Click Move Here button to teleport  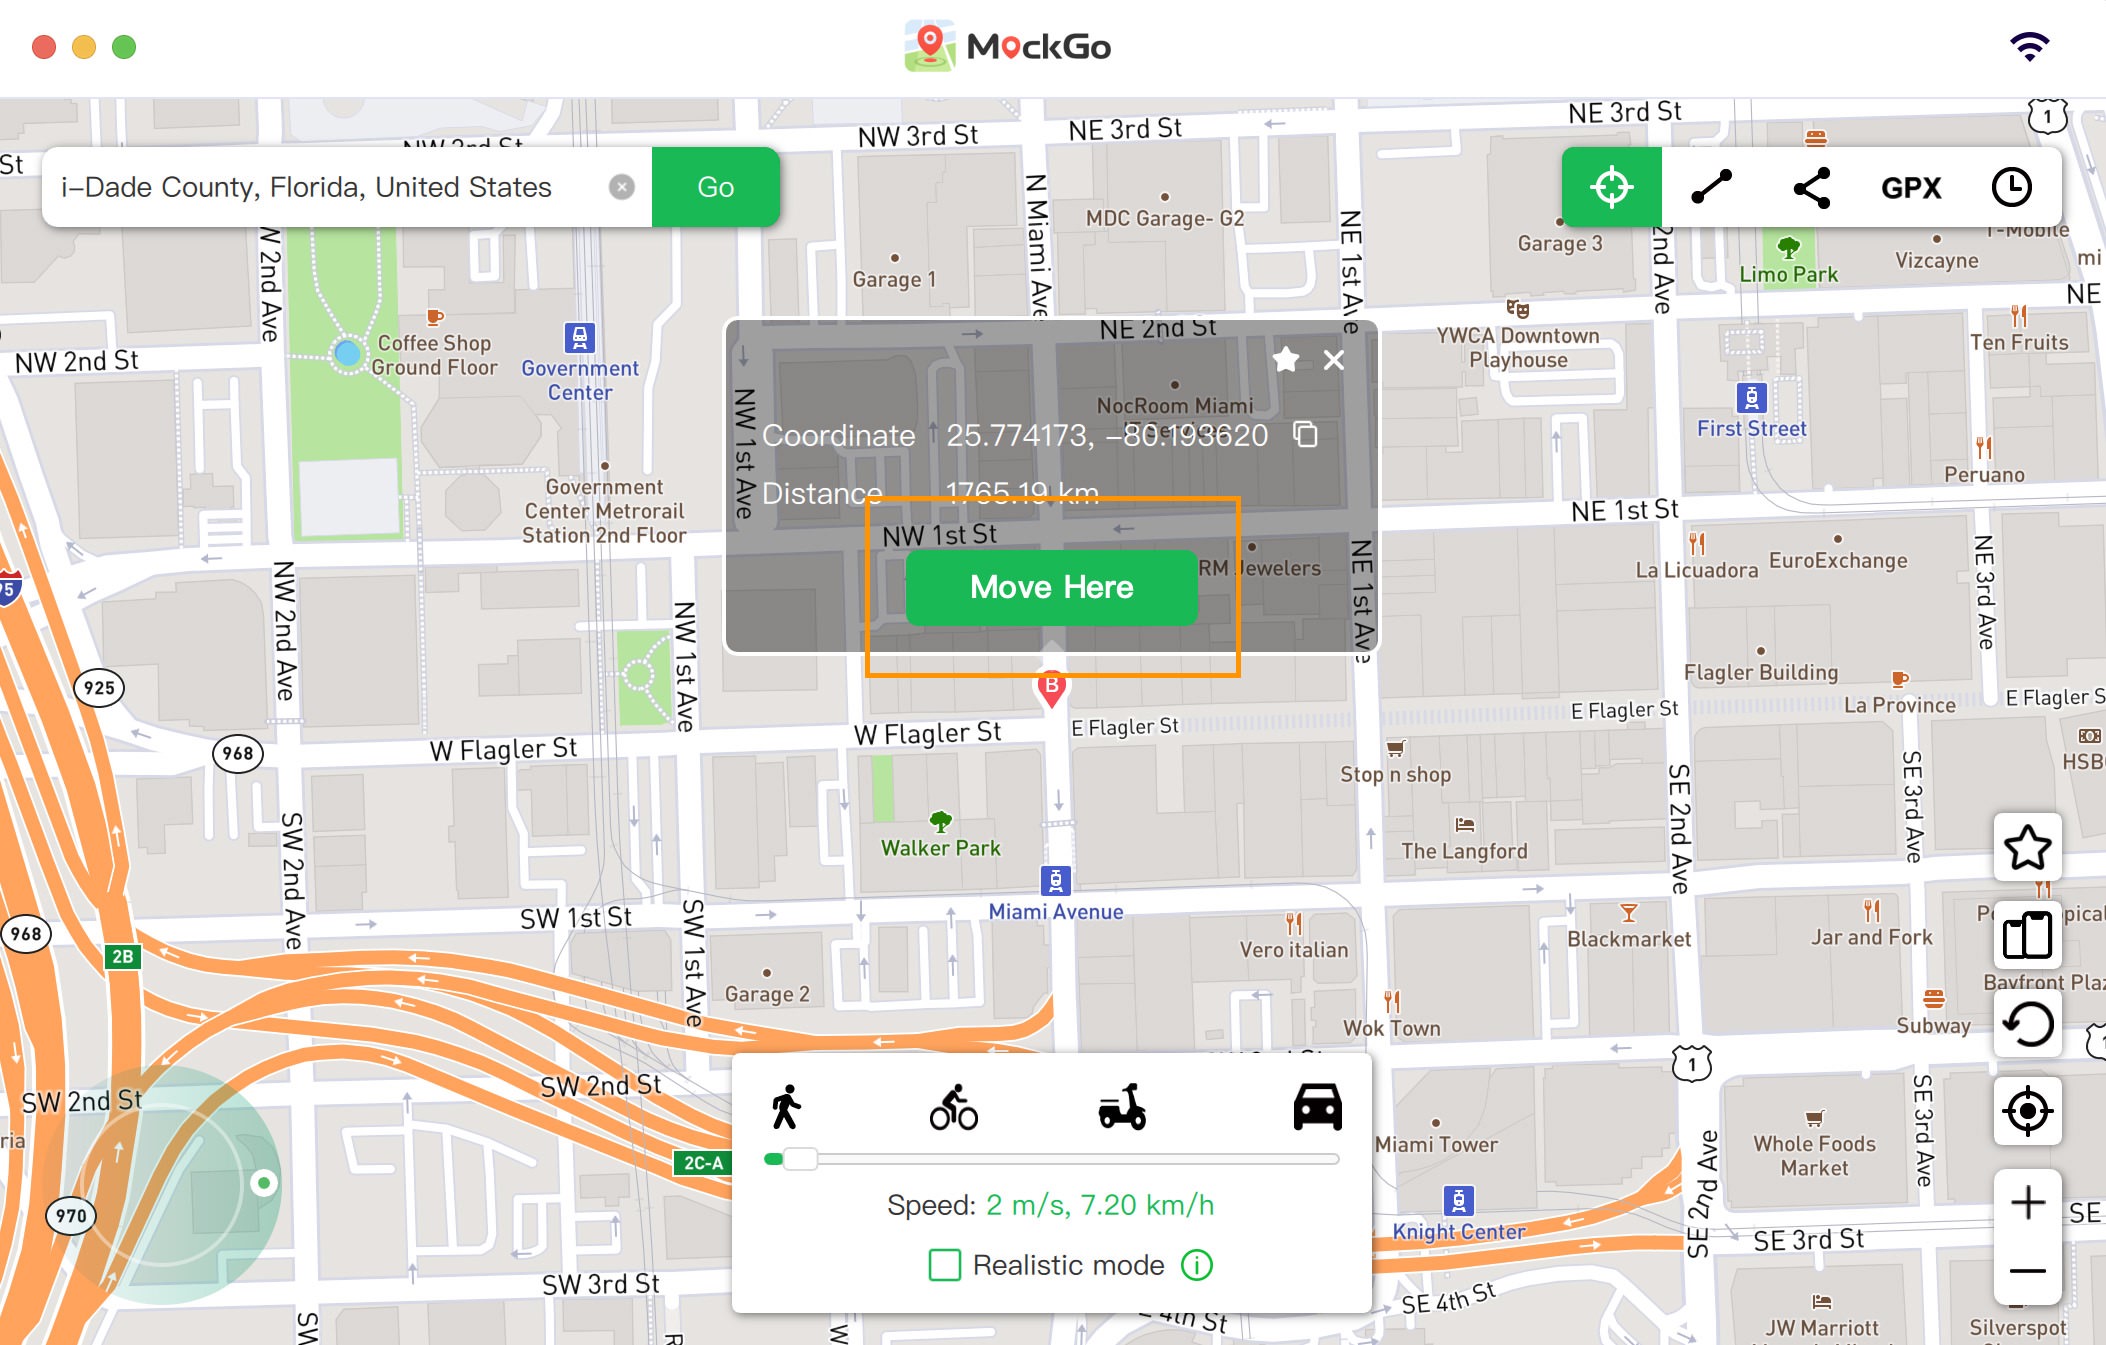tap(1051, 585)
